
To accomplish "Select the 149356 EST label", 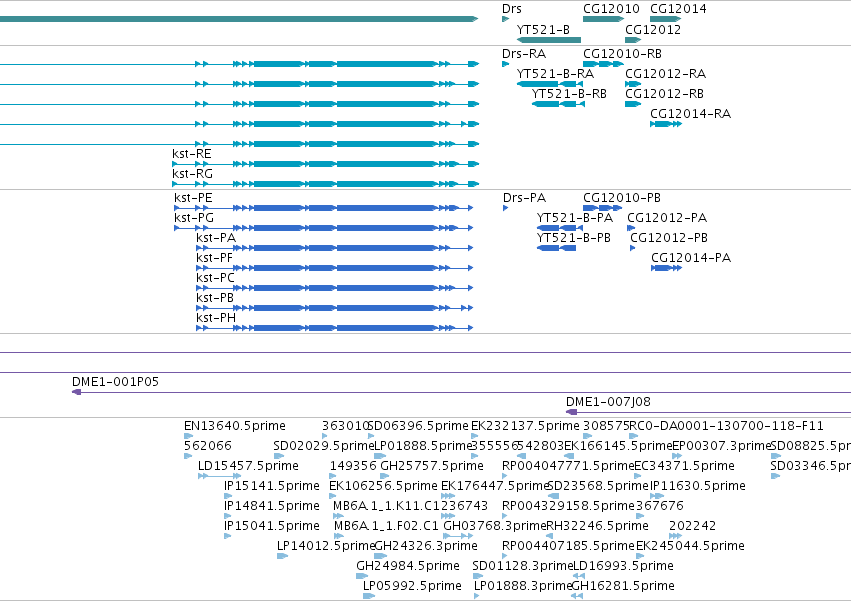I will [353, 466].
